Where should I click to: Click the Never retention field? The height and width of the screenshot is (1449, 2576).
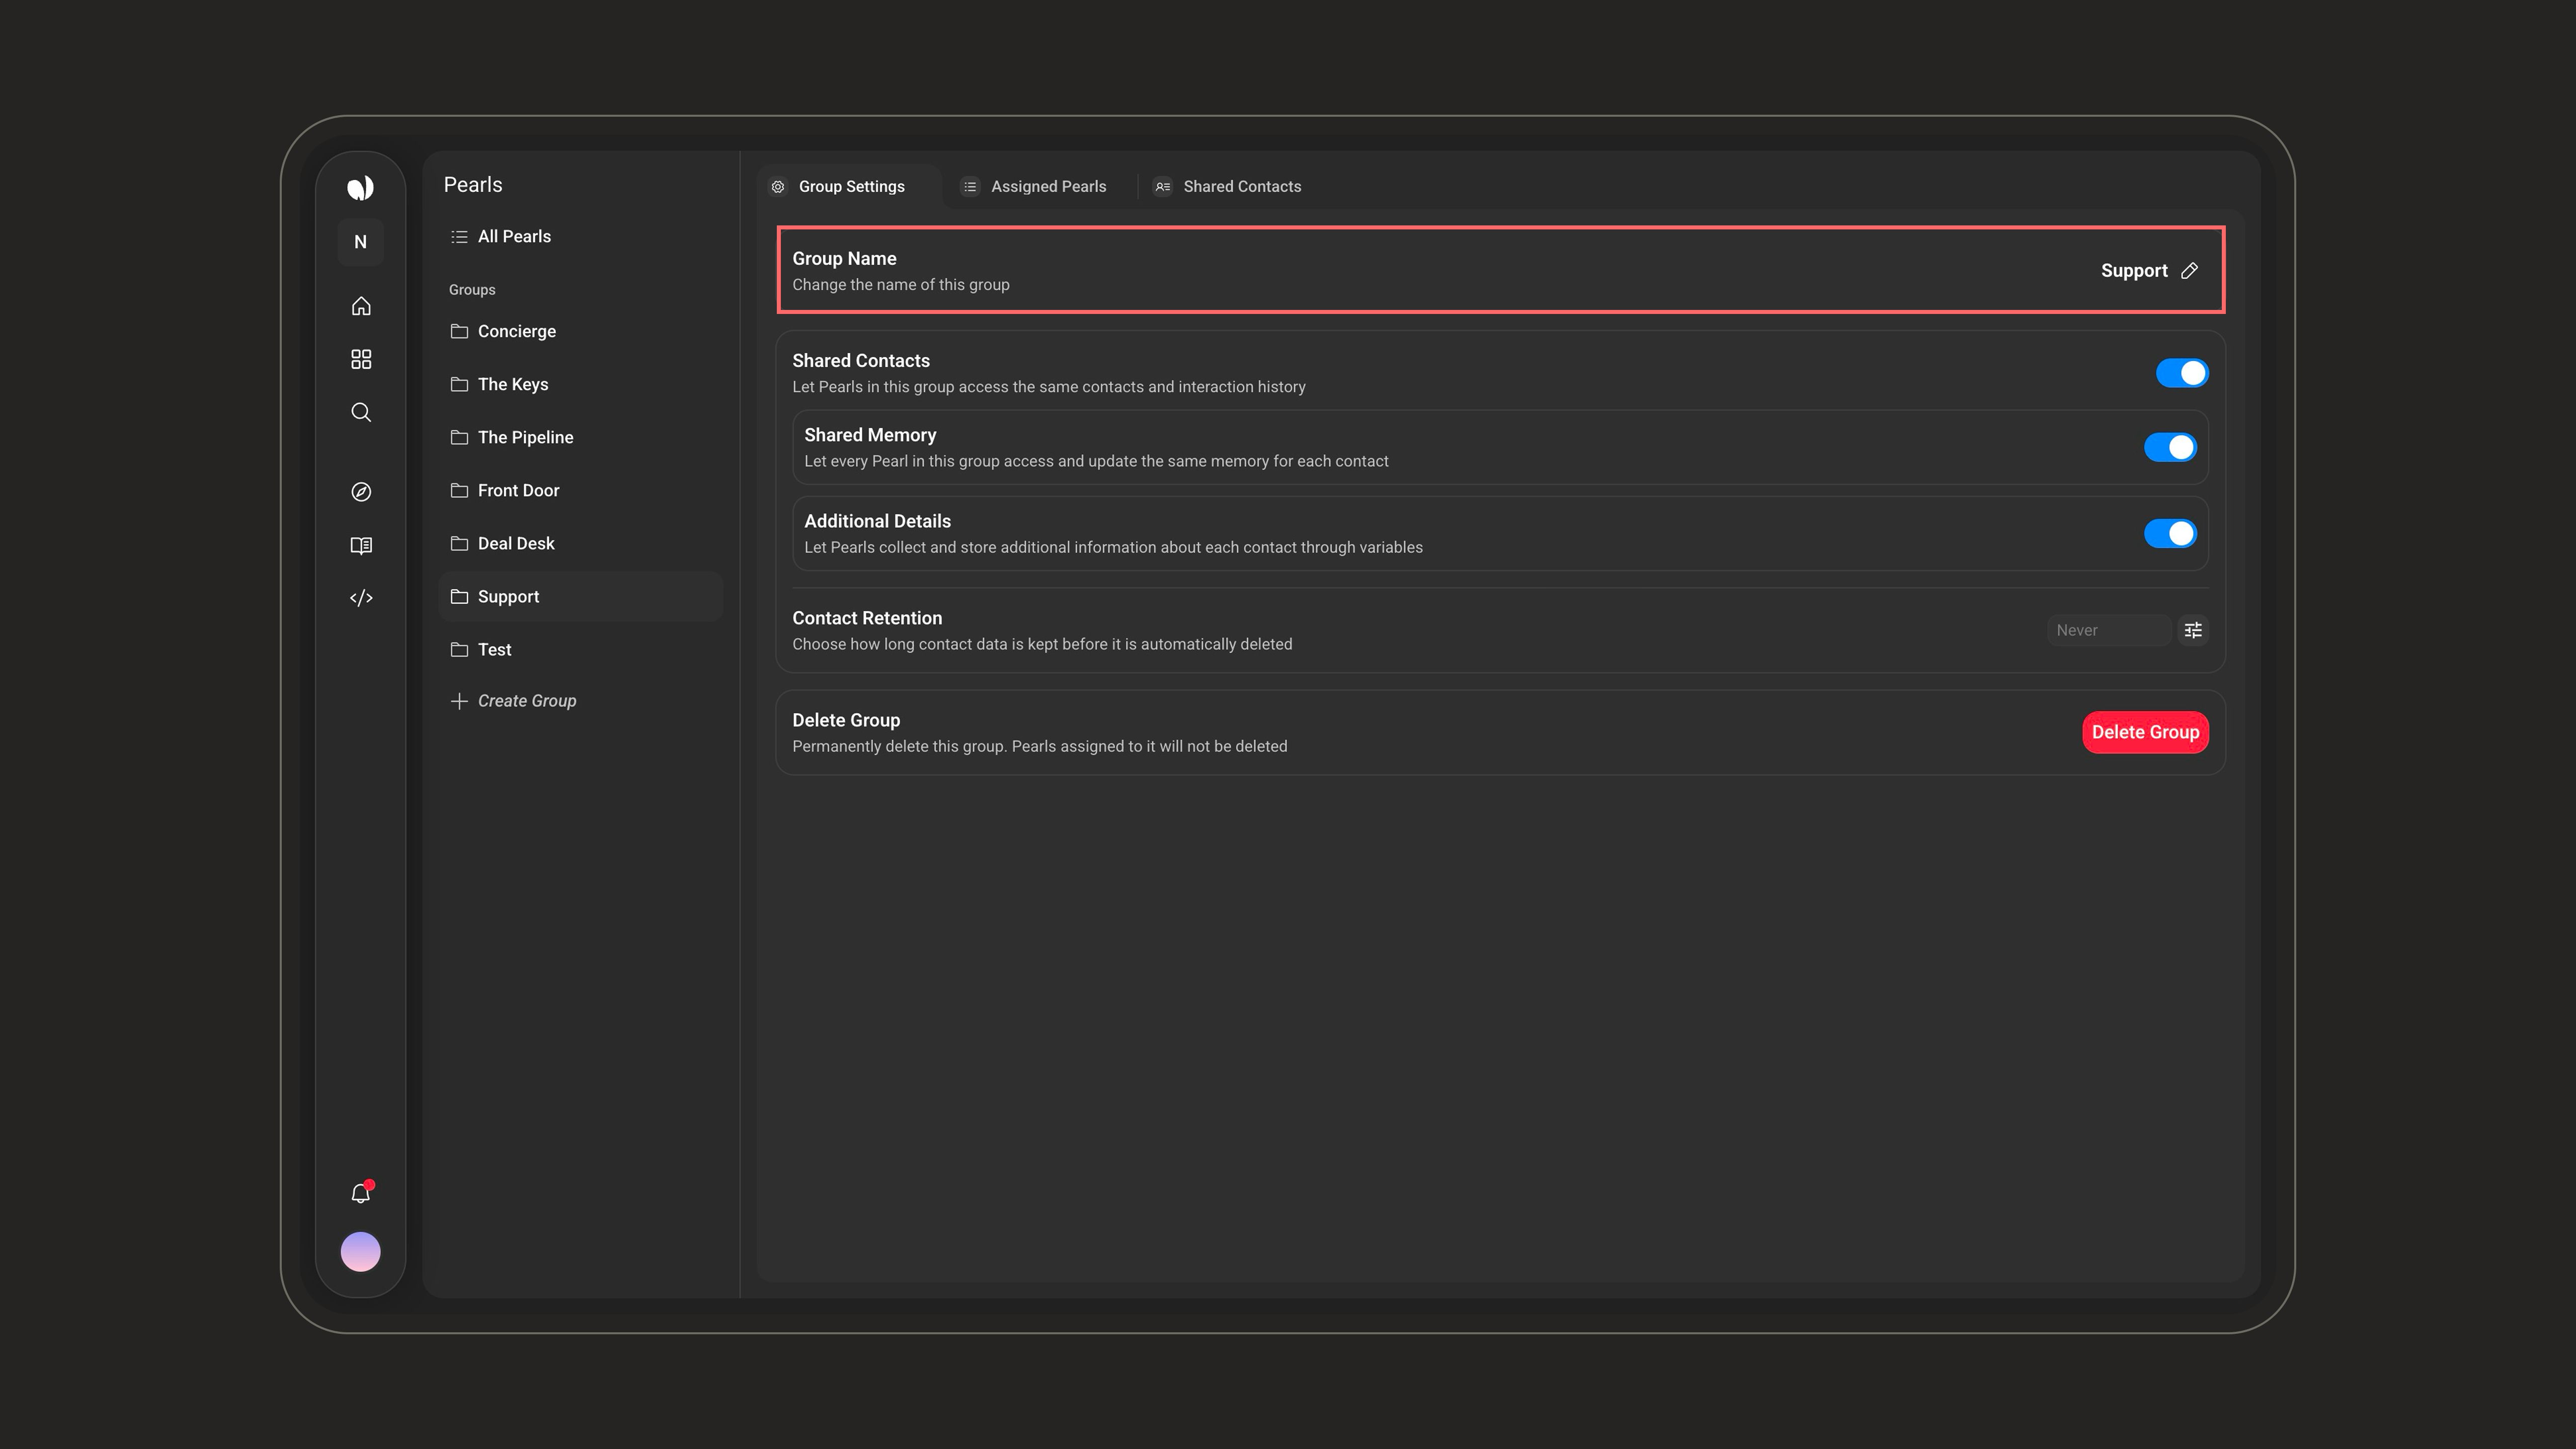point(2109,630)
